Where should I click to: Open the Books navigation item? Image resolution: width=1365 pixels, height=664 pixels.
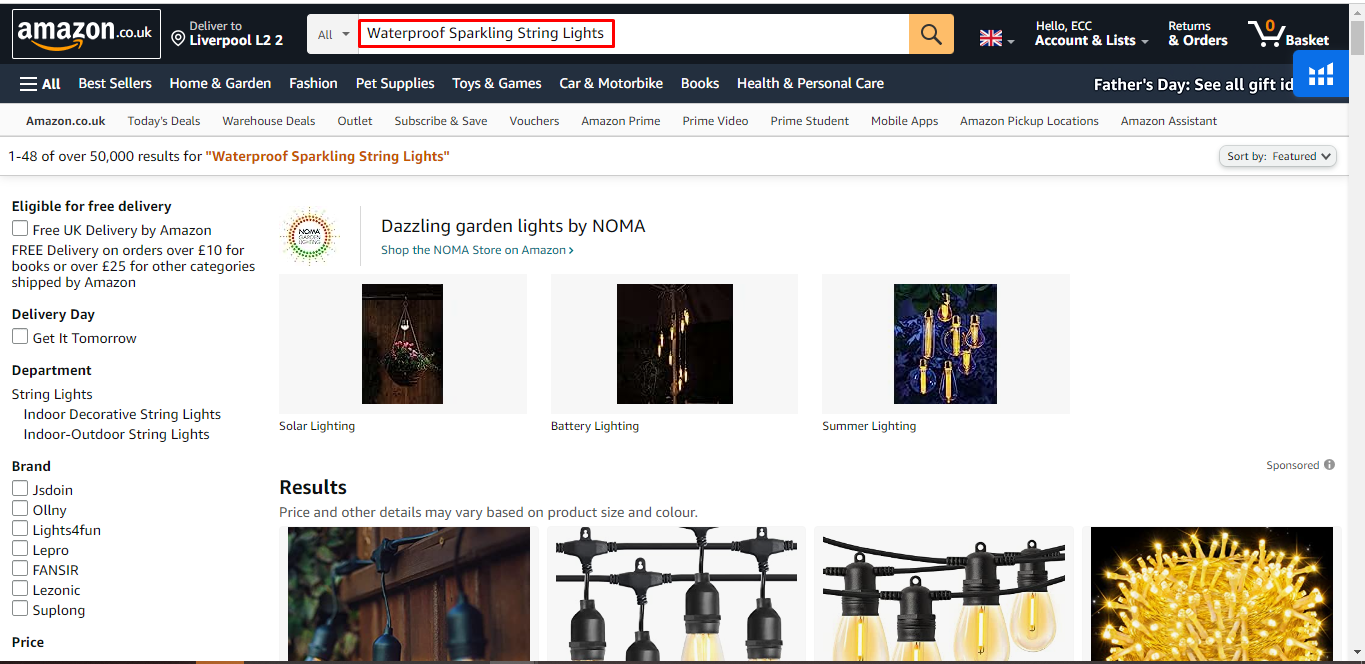point(700,84)
